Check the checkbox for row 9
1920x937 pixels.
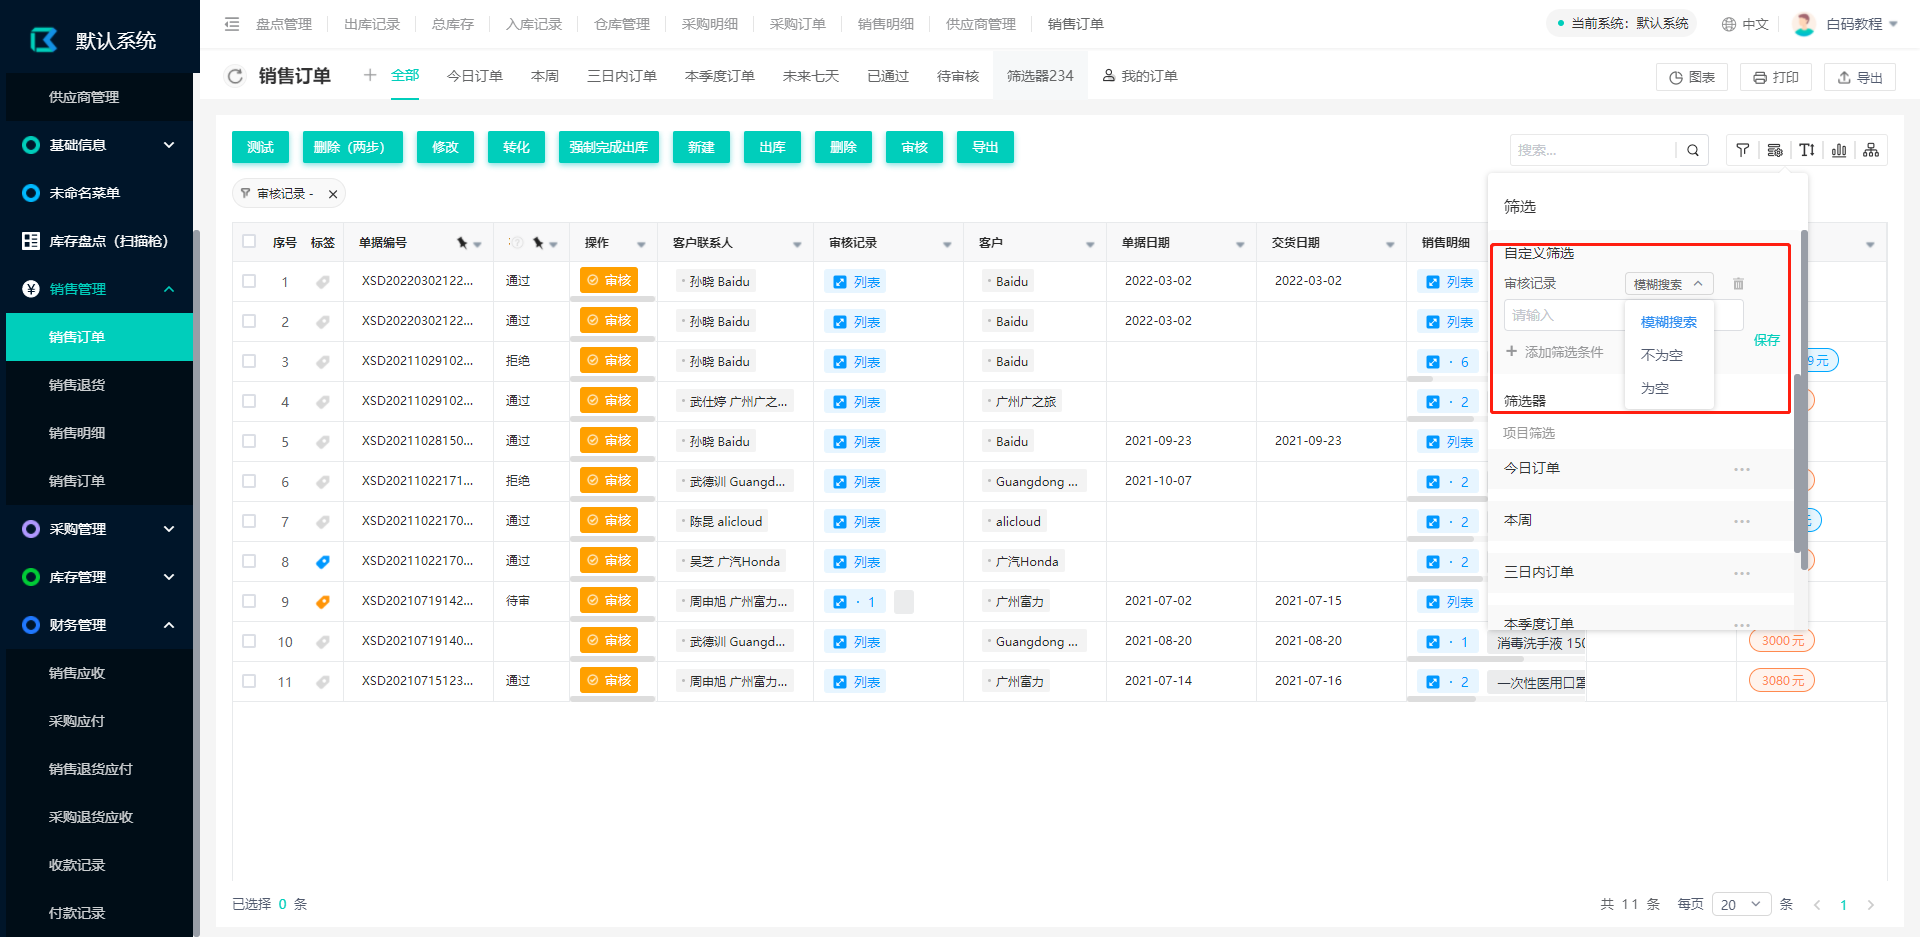249,601
